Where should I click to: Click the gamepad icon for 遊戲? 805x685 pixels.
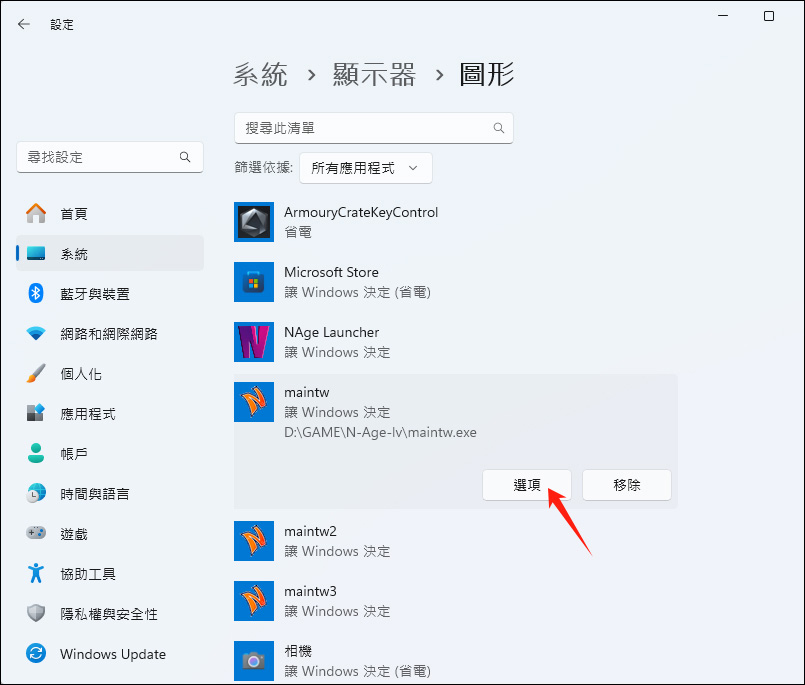(x=36, y=533)
